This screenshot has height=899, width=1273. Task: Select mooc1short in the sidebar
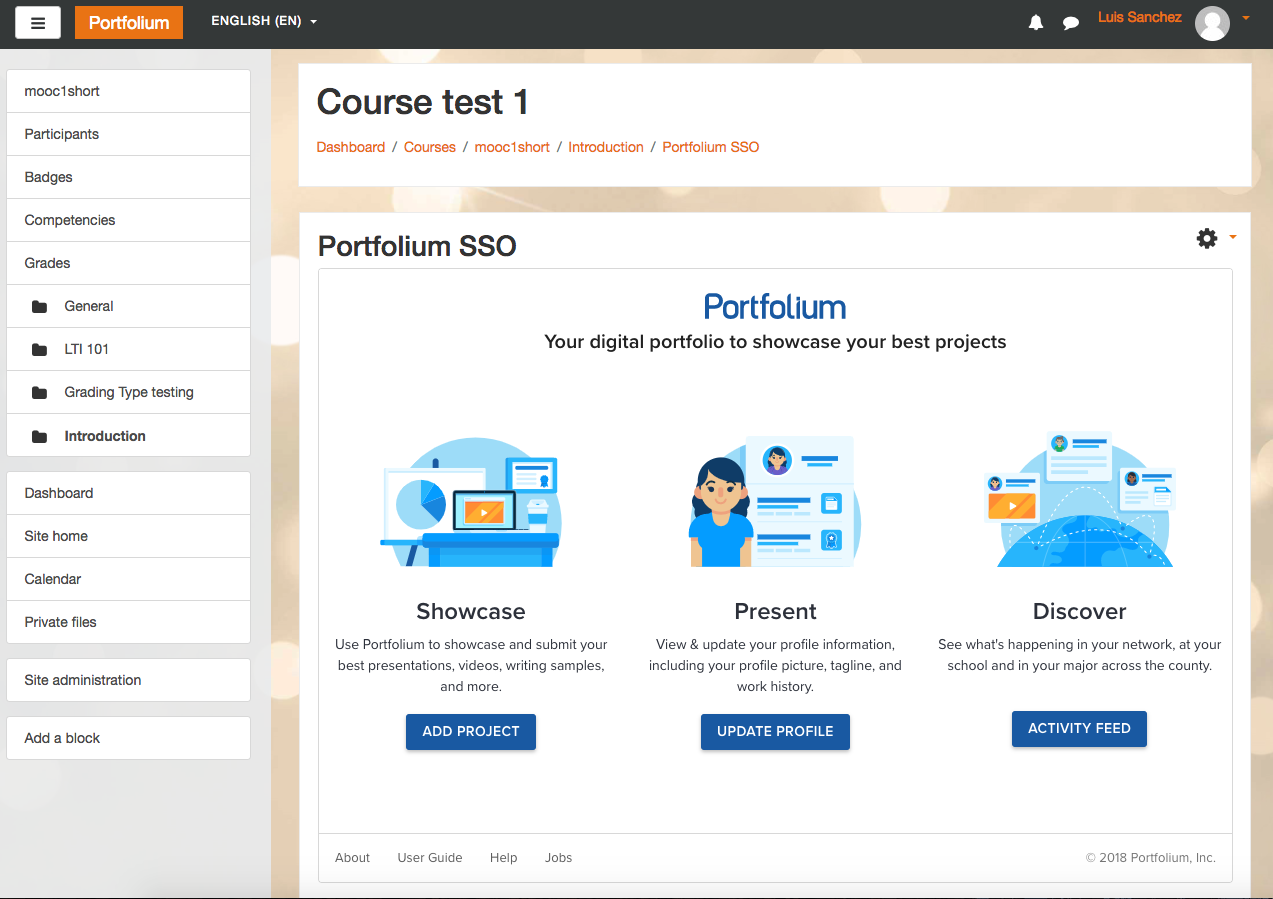tap(128, 91)
